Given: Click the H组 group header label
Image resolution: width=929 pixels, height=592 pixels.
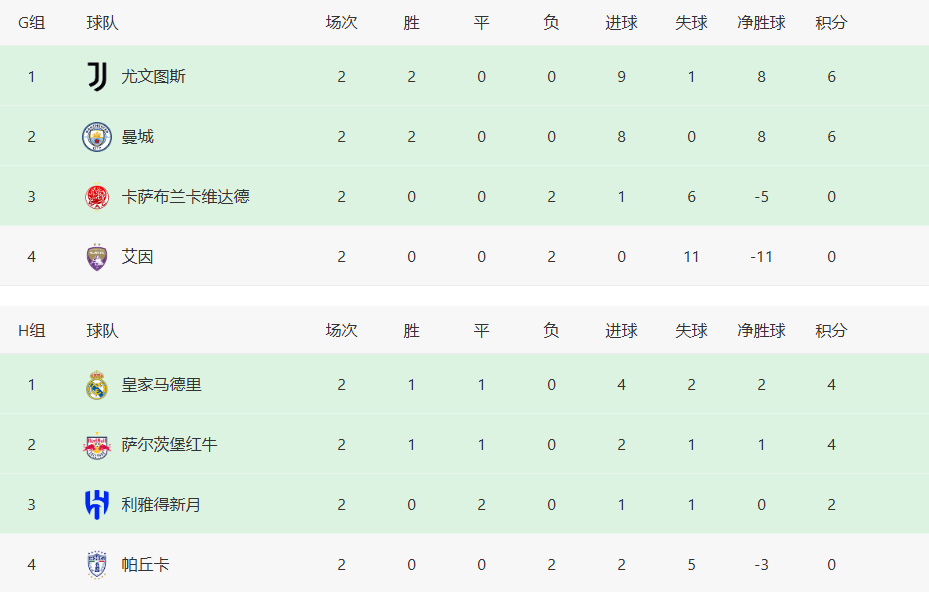Looking at the screenshot, I should point(31,331).
